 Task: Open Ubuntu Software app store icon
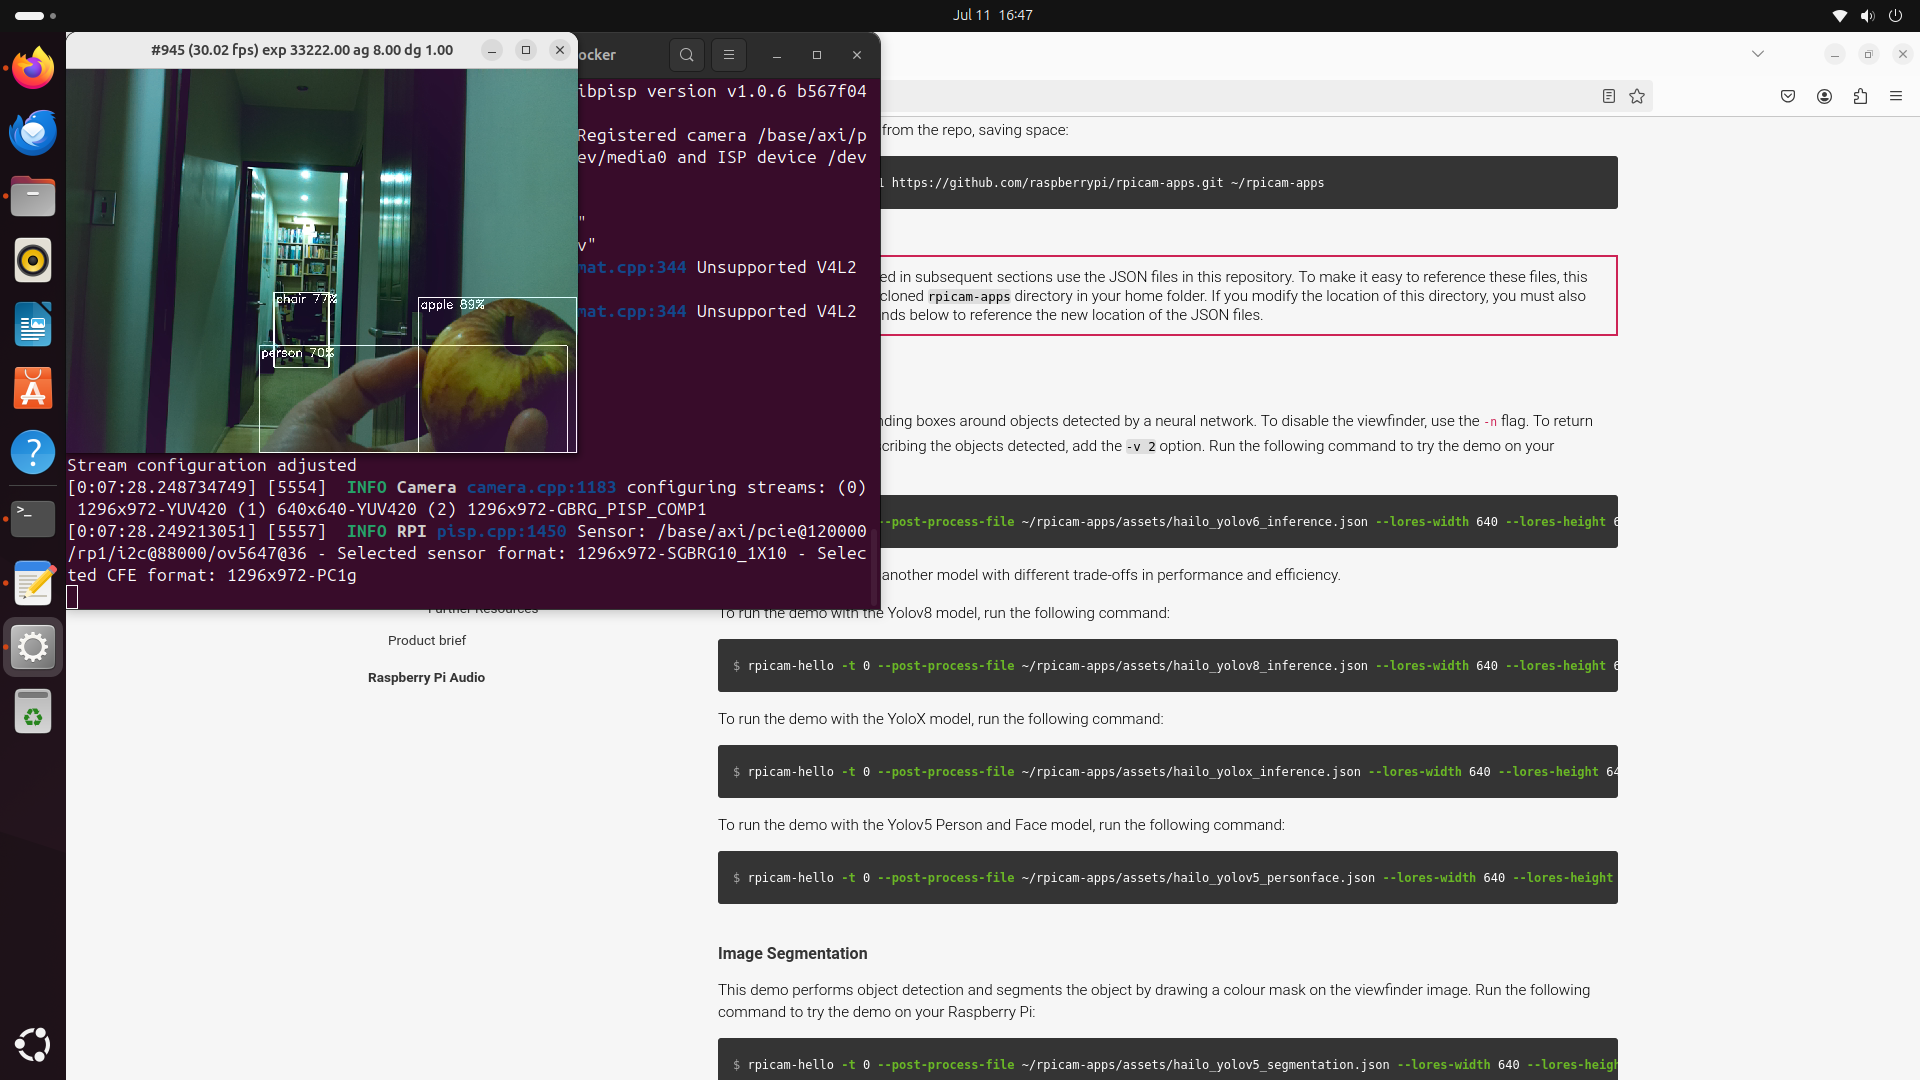[33, 389]
